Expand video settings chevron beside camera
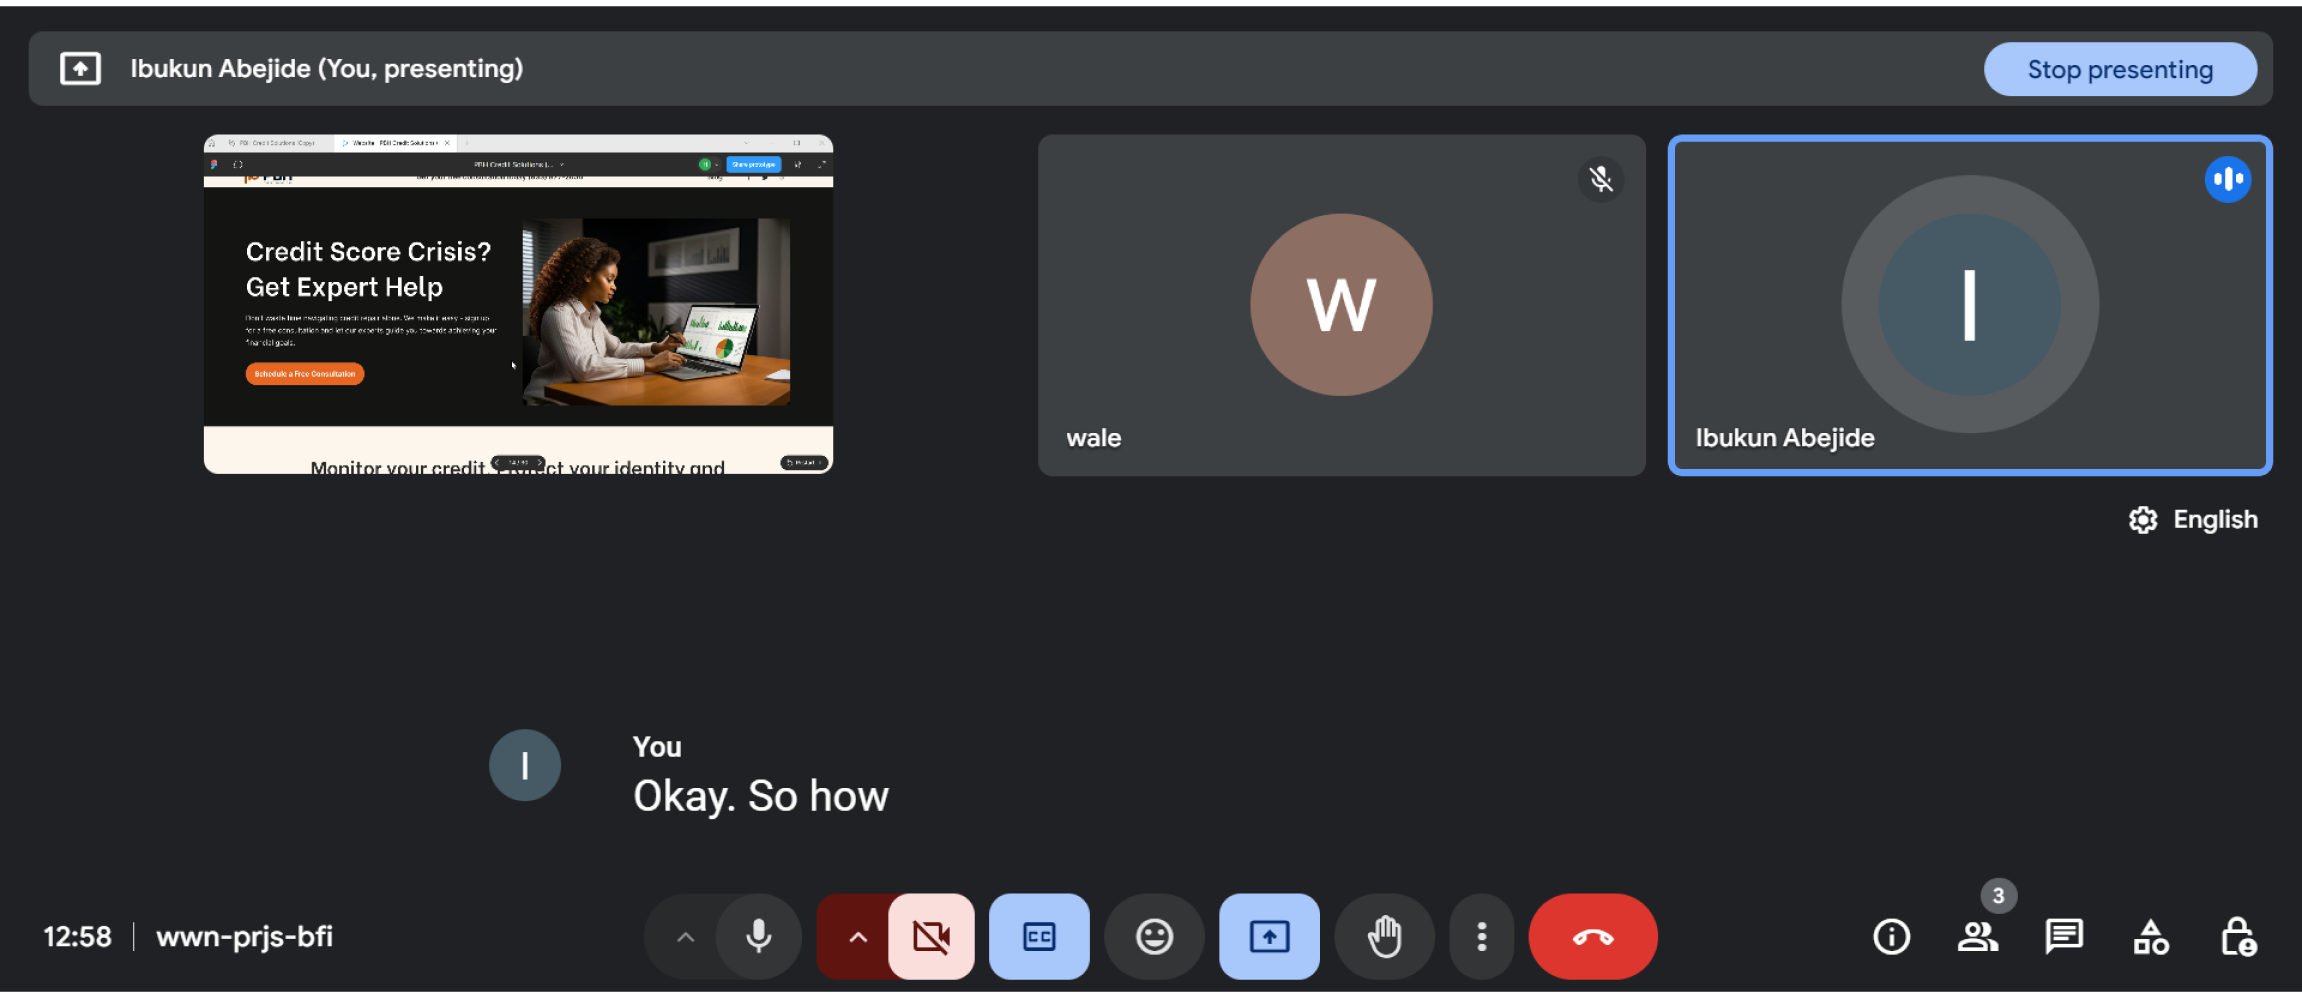 (857, 937)
